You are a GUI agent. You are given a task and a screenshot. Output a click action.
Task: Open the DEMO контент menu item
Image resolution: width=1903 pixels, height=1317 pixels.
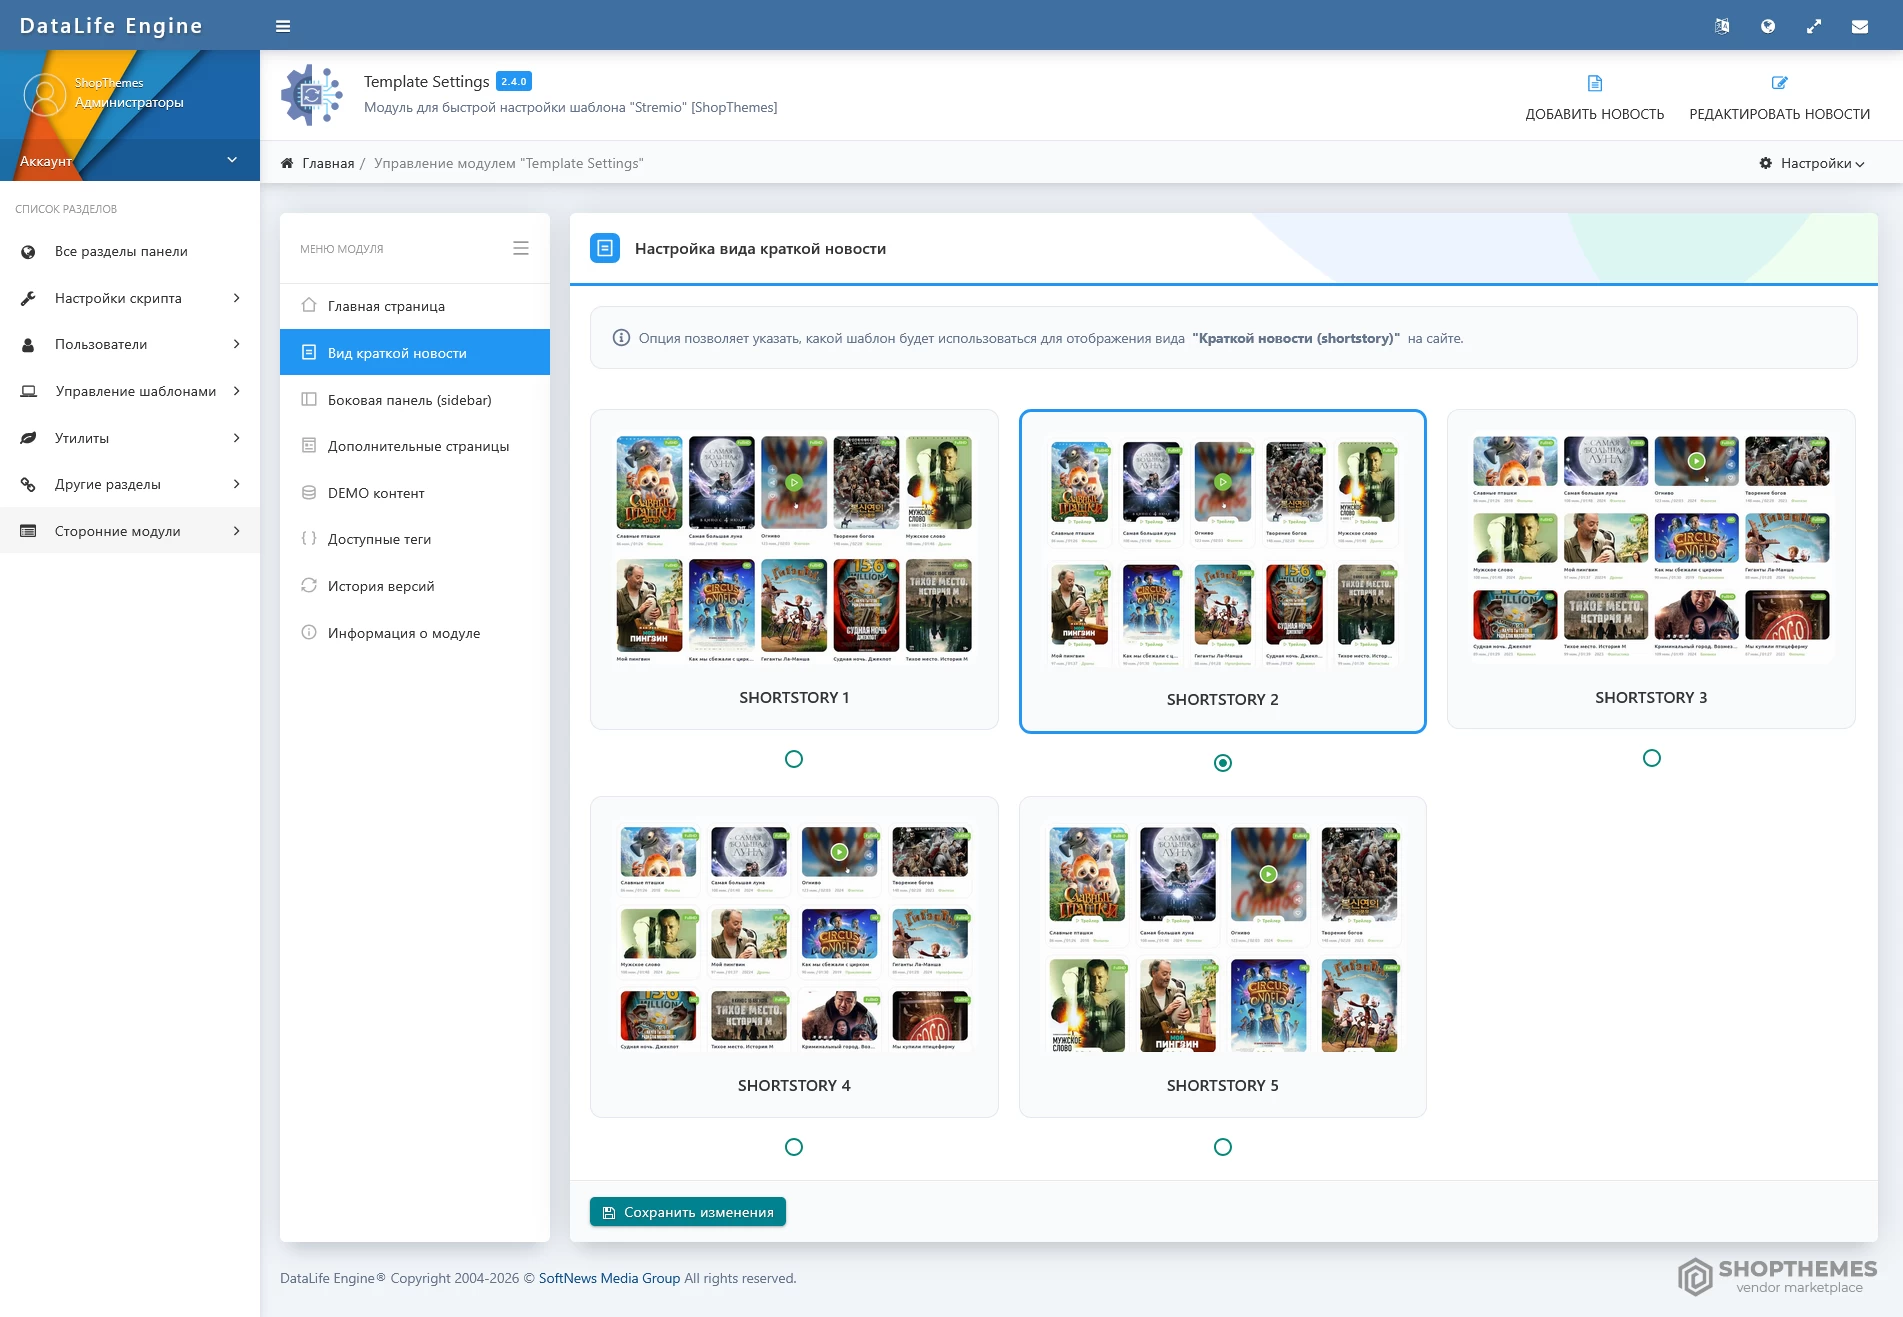click(x=376, y=493)
